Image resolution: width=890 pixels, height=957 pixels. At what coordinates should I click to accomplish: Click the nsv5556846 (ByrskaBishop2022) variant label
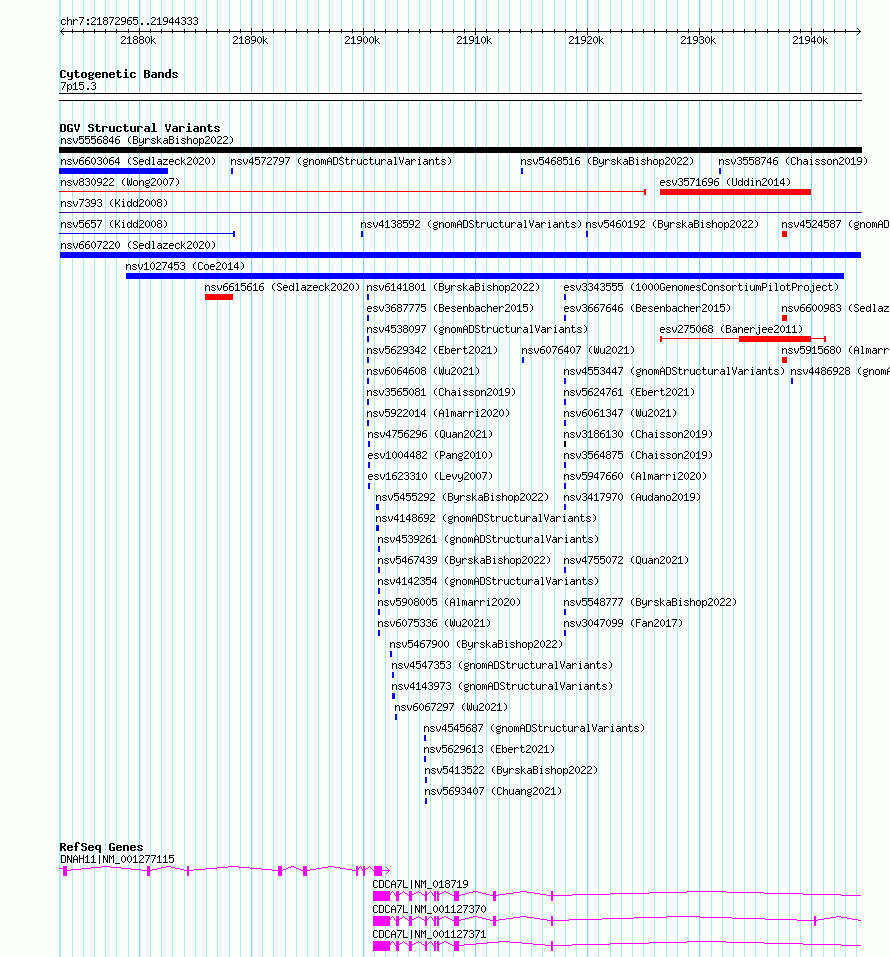(147, 140)
